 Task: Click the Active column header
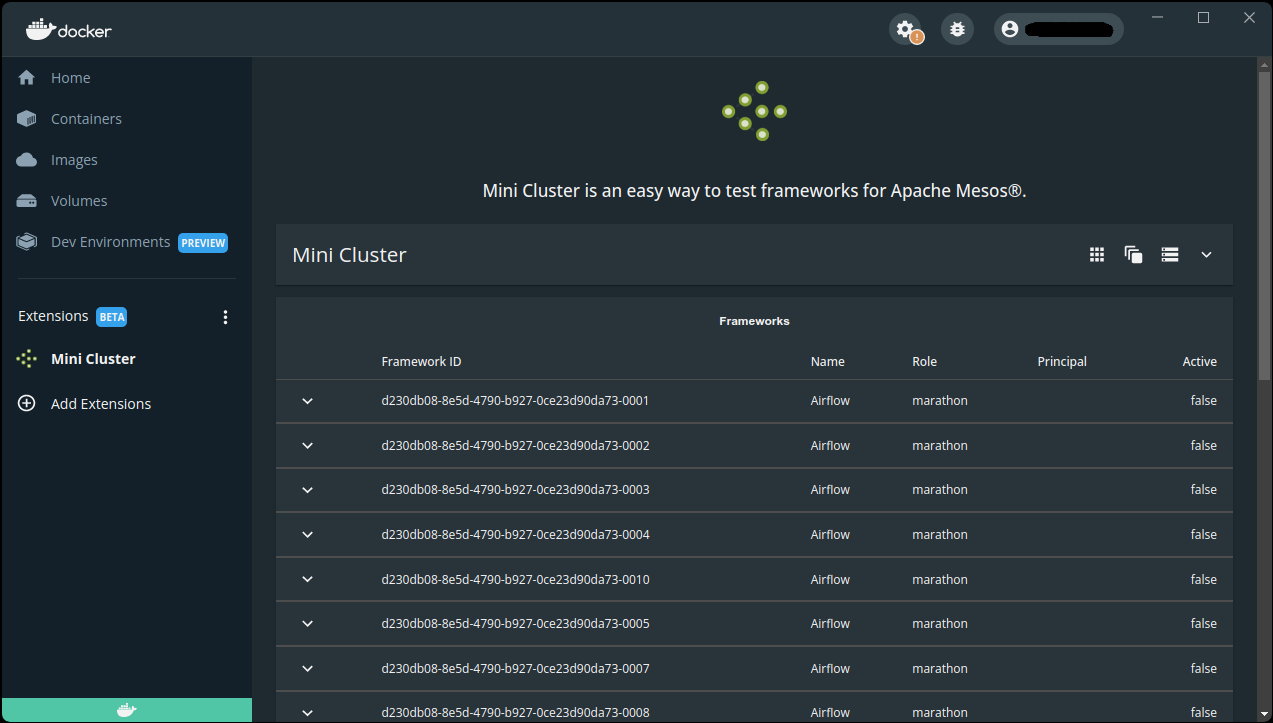tap(1200, 362)
